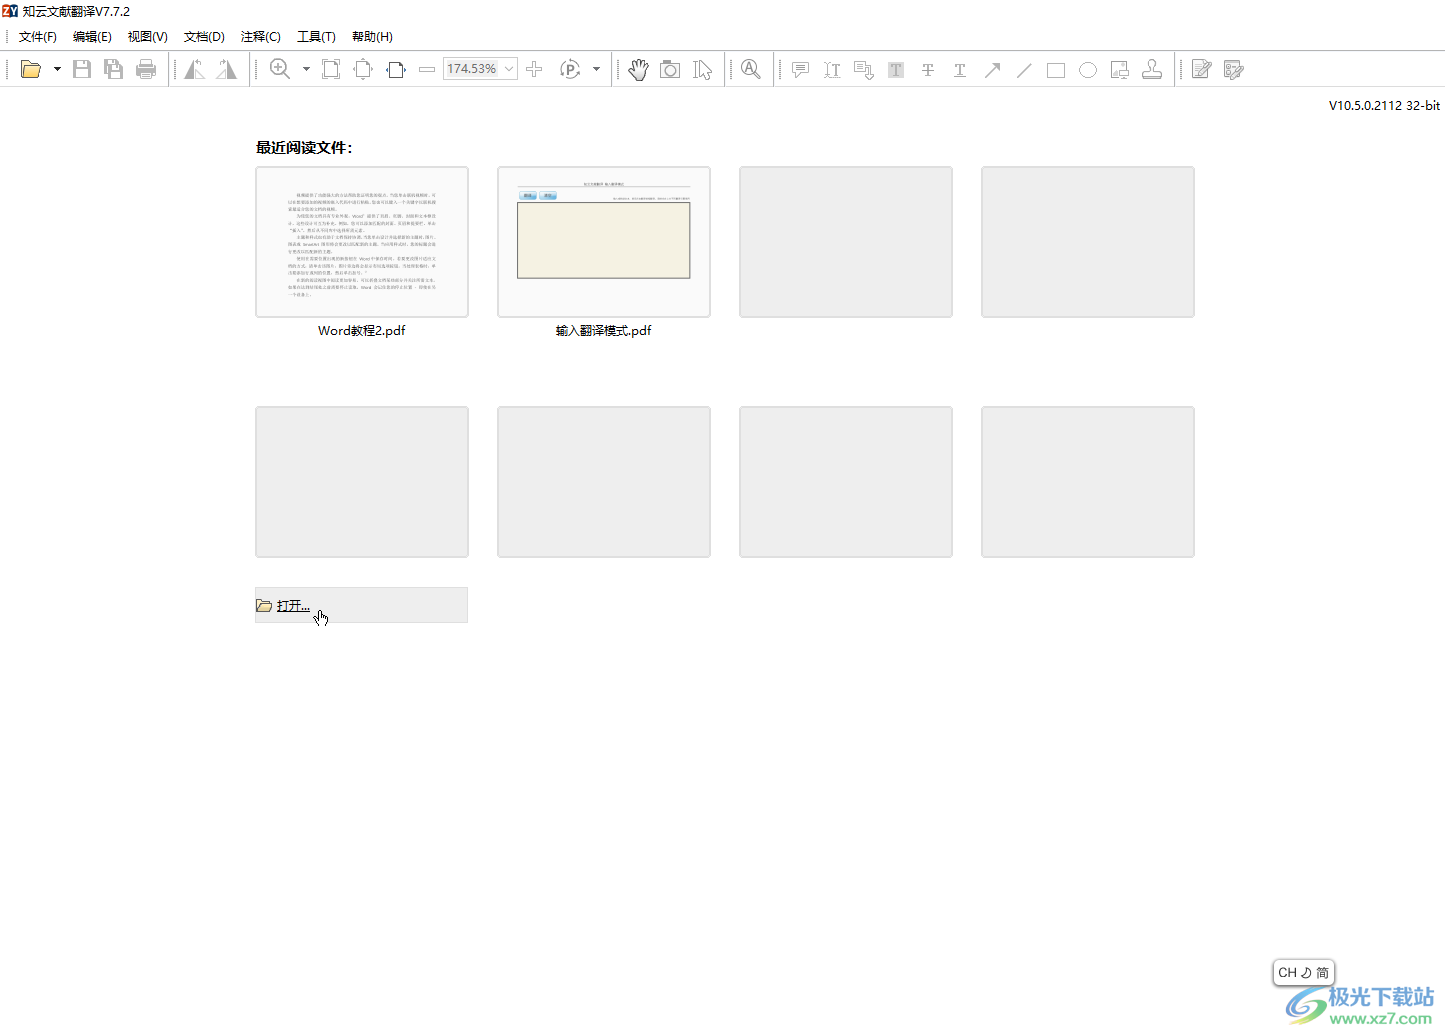Open the 编辑(E) menu
This screenshot has width=1445, height=1035.
[92, 36]
